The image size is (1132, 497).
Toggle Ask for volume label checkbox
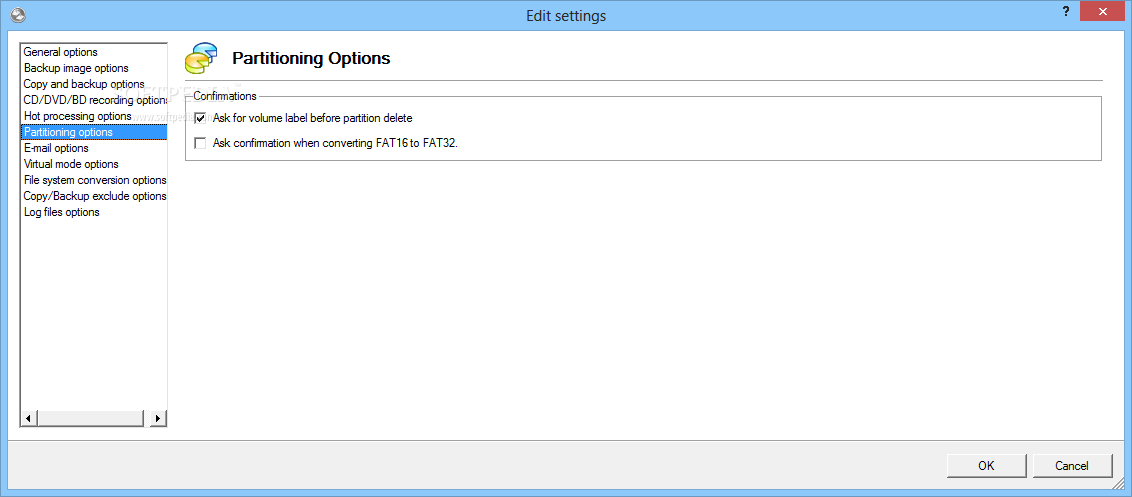click(200, 118)
